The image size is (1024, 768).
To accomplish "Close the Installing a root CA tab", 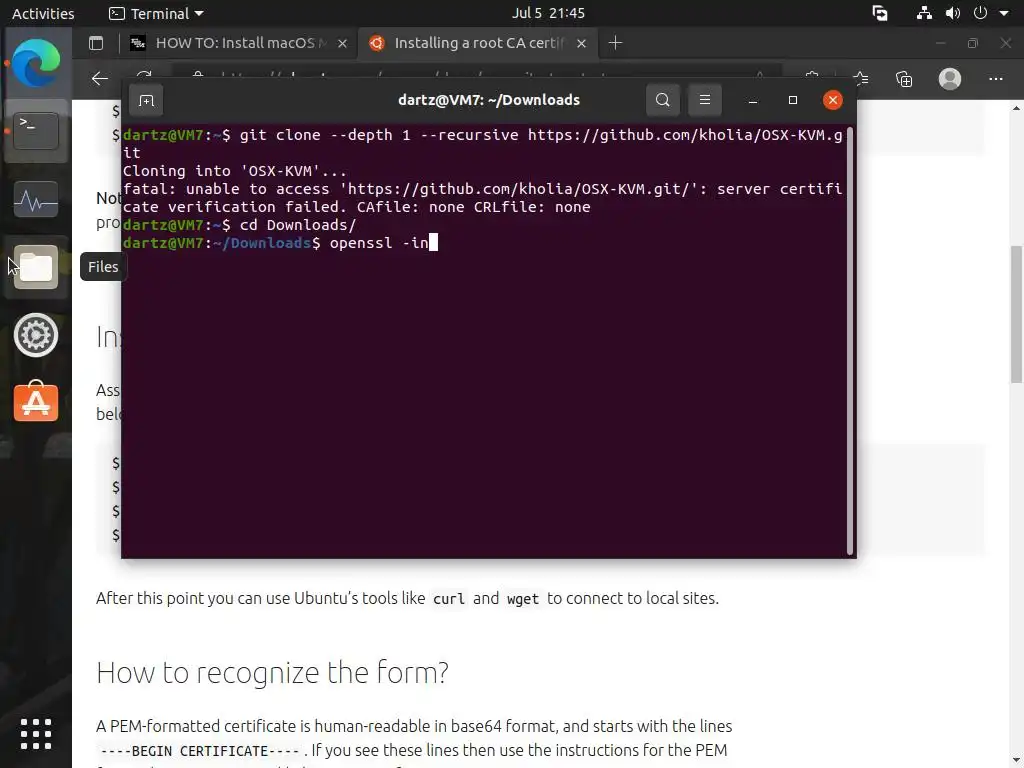I will [581, 43].
